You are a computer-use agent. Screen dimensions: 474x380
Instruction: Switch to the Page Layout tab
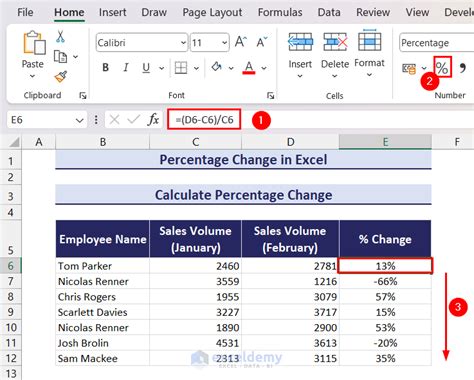212,12
